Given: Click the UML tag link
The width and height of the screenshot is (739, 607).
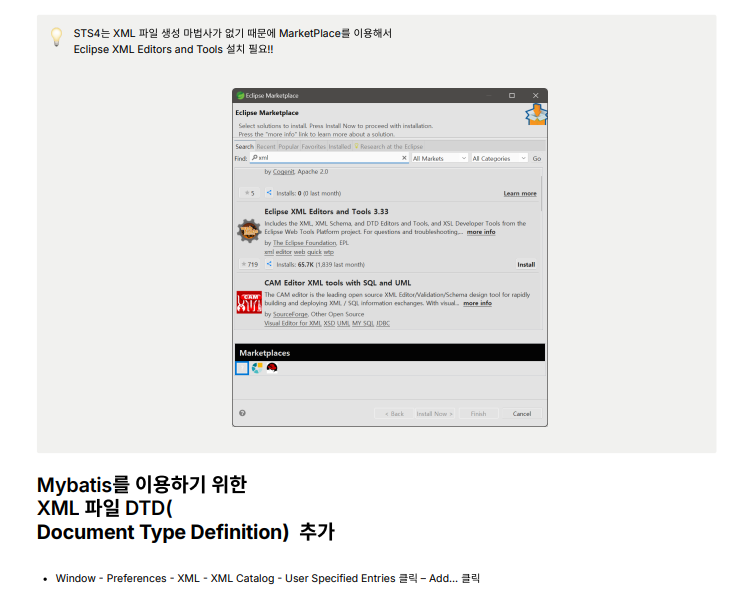Looking at the screenshot, I should pyautogui.click(x=344, y=323).
